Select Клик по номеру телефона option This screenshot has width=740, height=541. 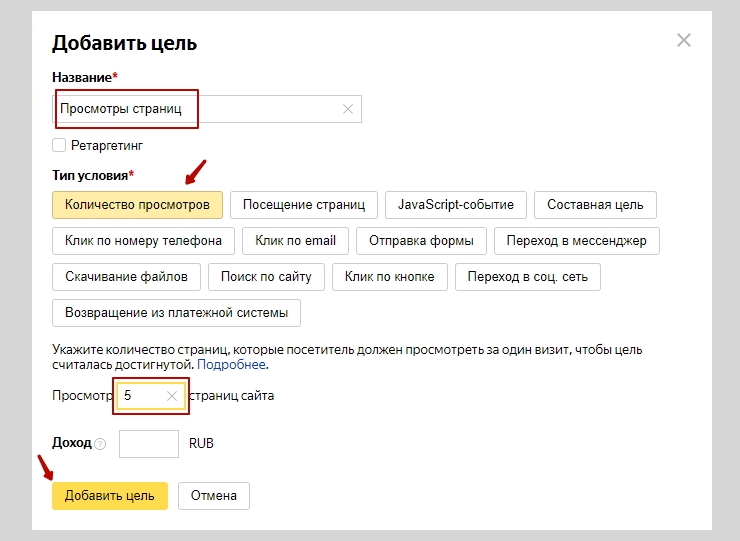pyautogui.click(x=144, y=241)
